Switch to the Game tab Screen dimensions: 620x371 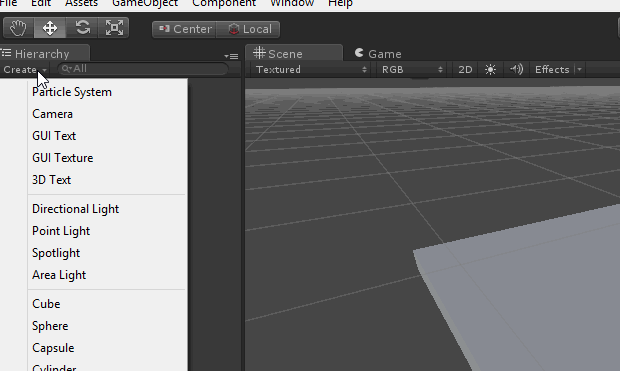click(378, 53)
